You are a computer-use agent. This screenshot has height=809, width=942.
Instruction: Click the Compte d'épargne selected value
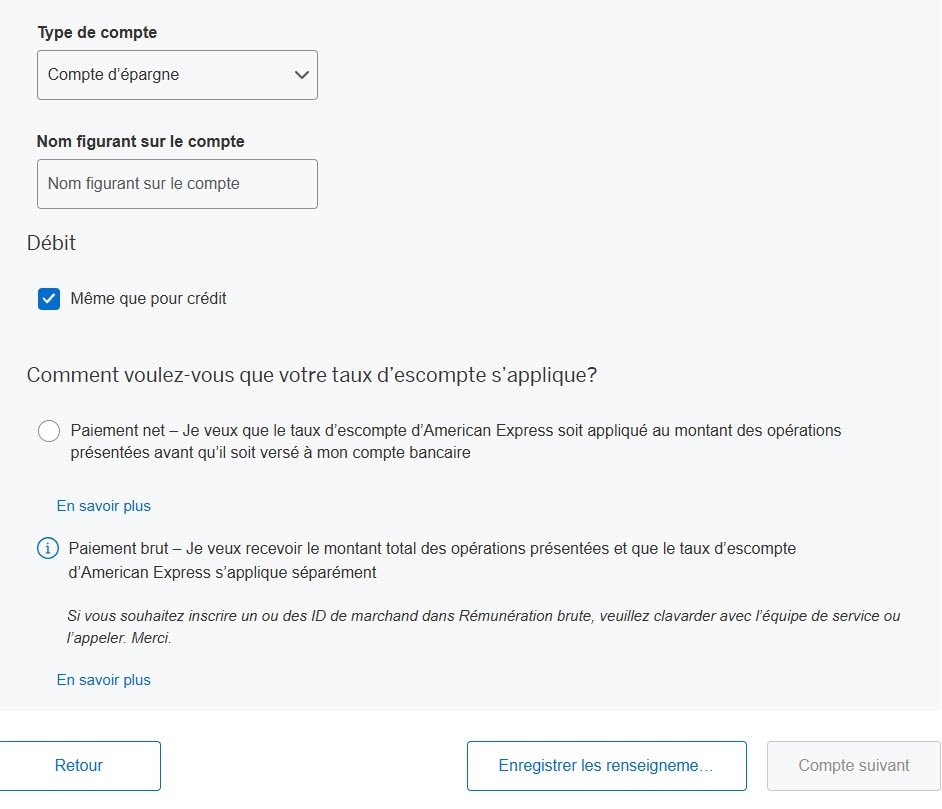pyautogui.click(x=114, y=75)
